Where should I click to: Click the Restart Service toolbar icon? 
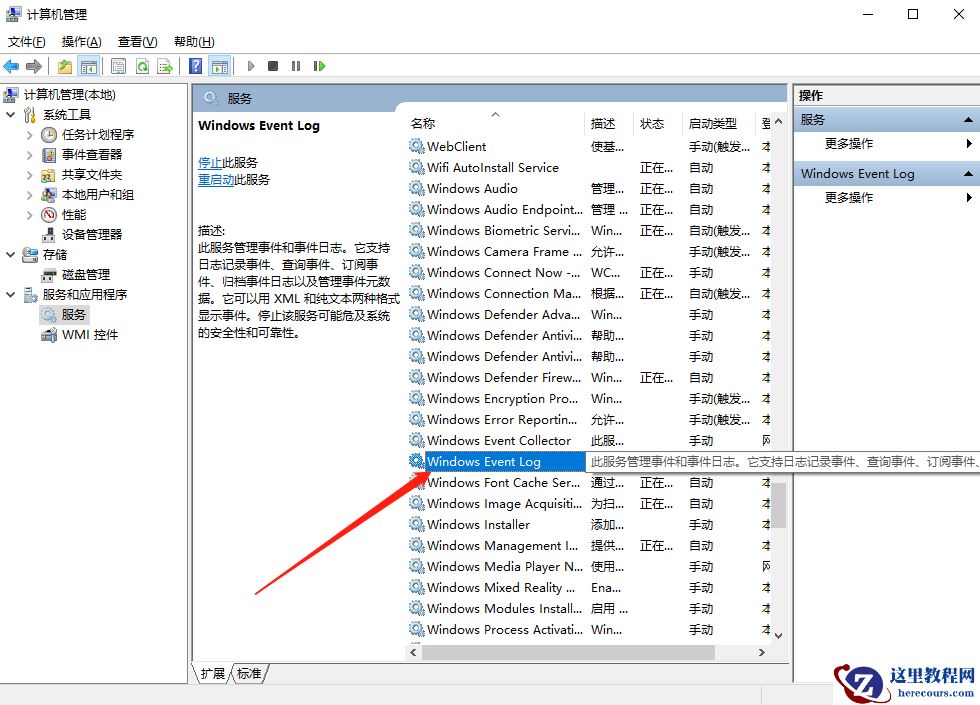tap(320, 66)
